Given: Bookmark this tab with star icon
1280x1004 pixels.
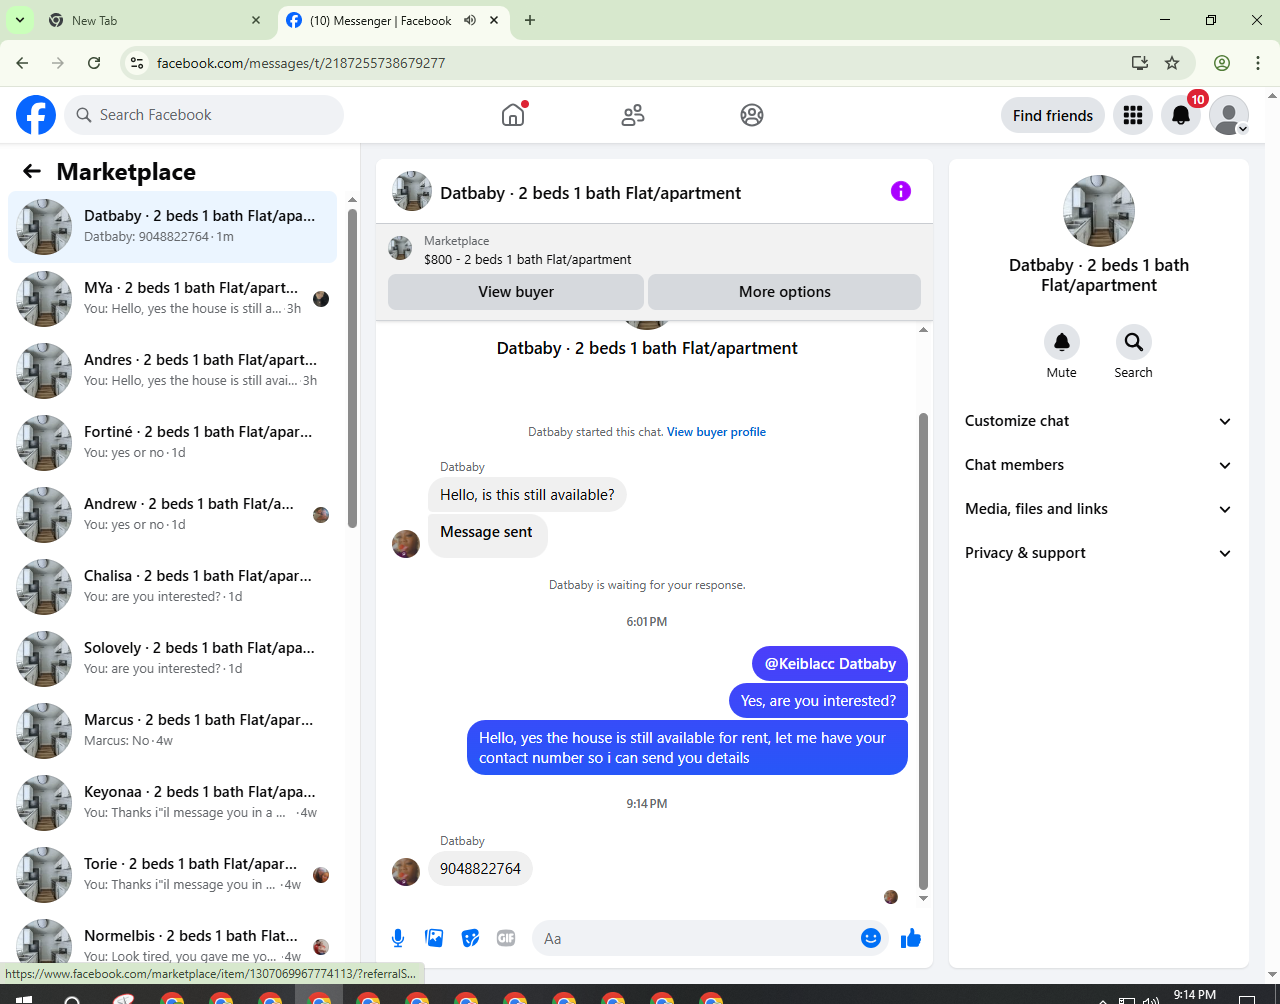Looking at the screenshot, I should [x=1172, y=63].
